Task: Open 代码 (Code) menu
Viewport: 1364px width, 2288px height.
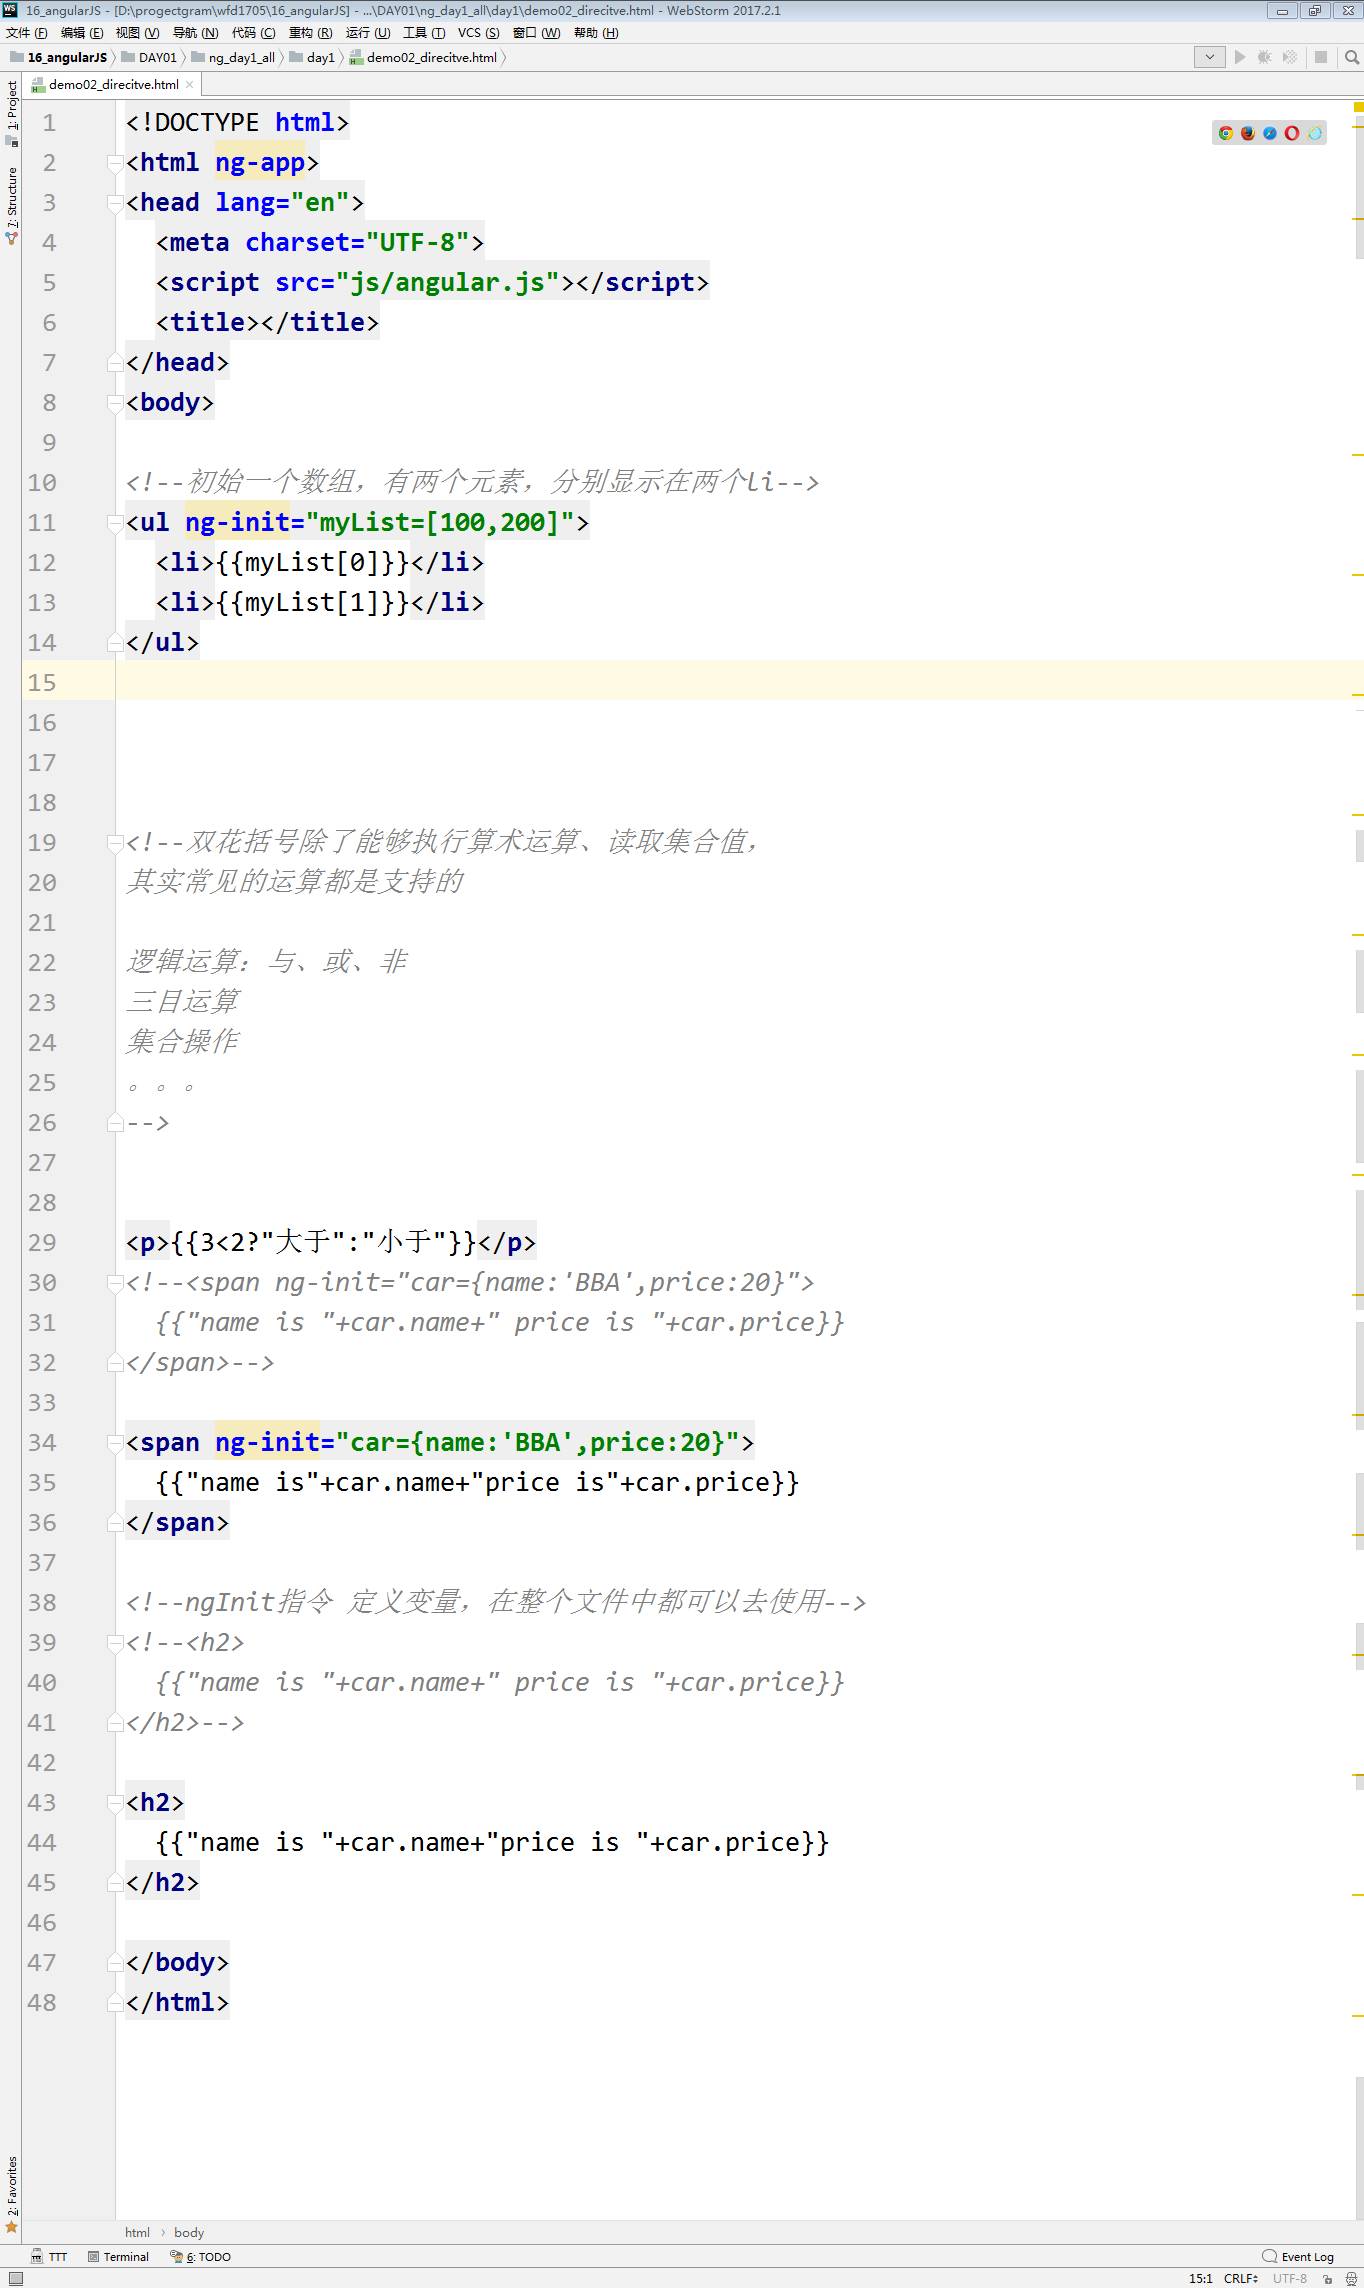Action: pos(253,33)
